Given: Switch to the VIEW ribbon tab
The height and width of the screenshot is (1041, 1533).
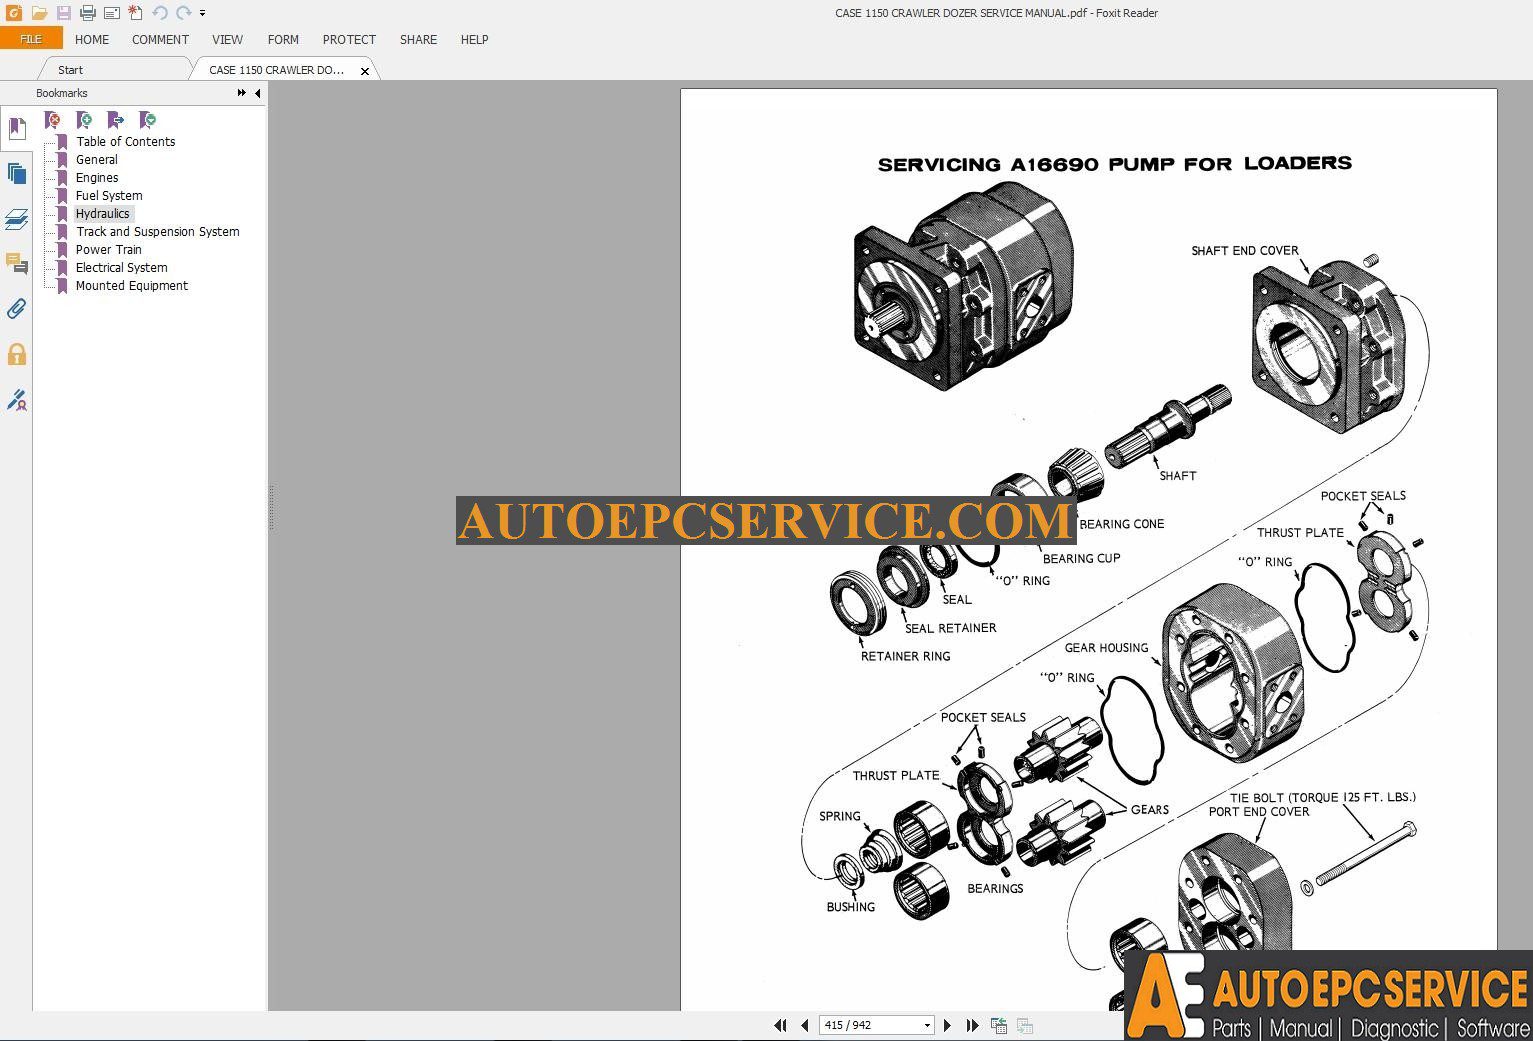Looking at the screenshot, I should pos(227,40).
